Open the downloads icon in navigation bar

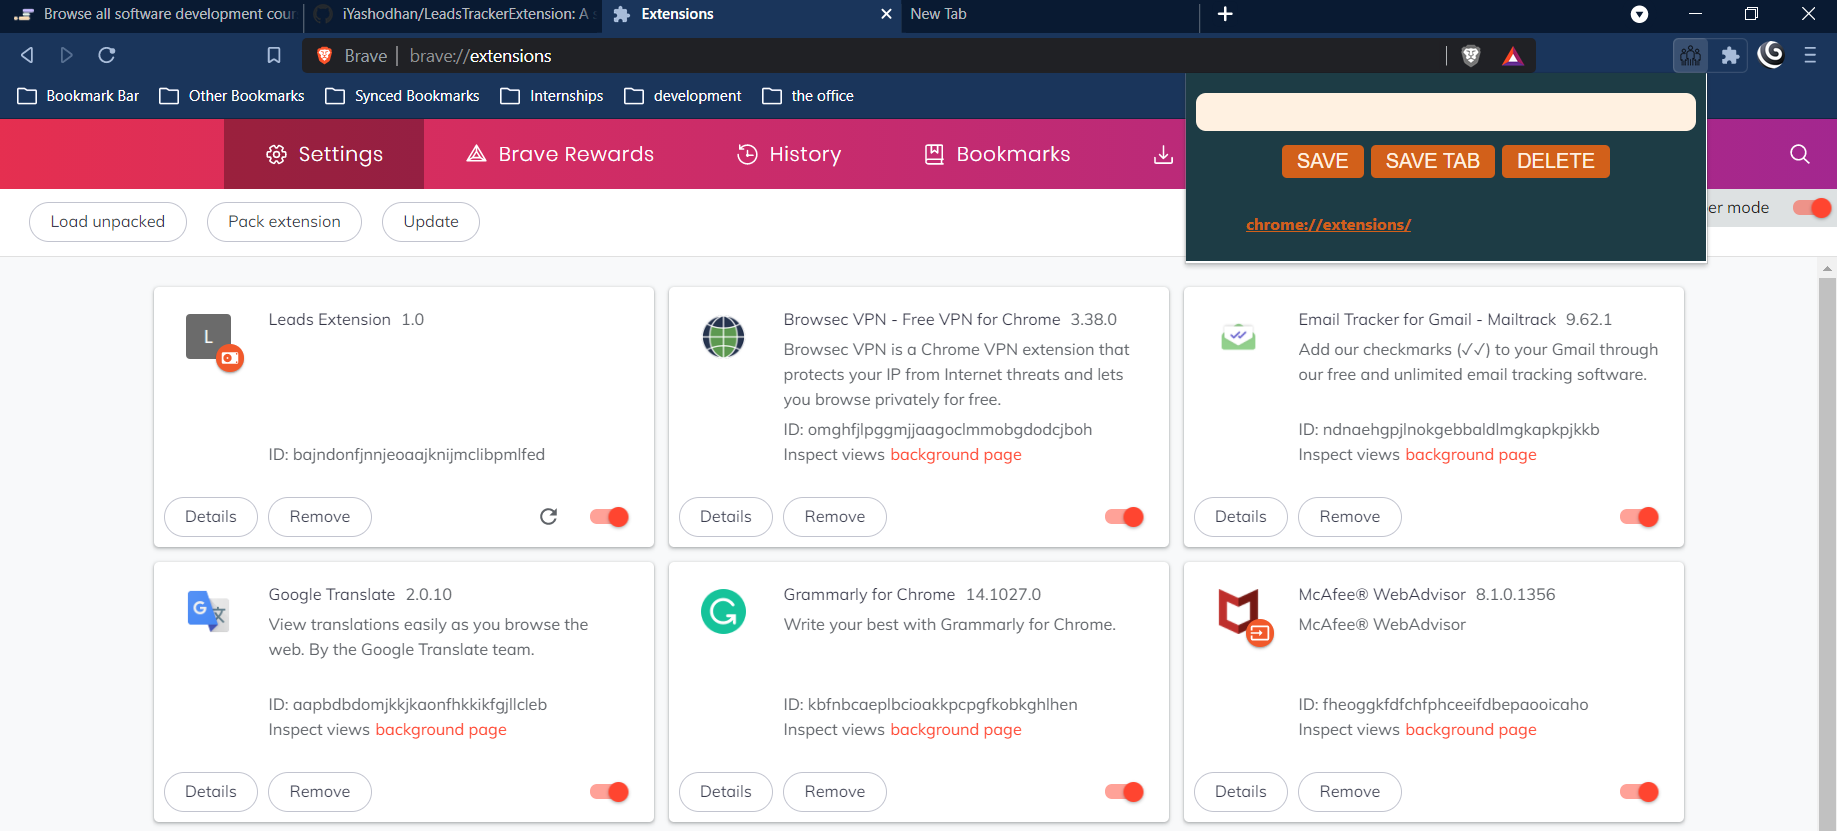click(1163, 154)
